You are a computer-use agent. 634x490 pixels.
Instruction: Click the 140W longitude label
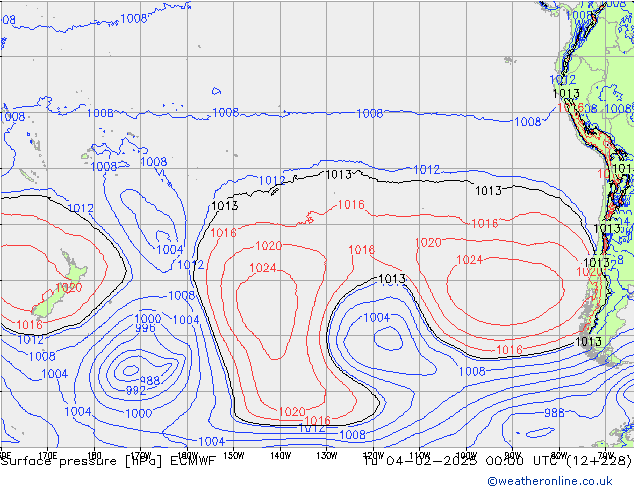[281, 454]
